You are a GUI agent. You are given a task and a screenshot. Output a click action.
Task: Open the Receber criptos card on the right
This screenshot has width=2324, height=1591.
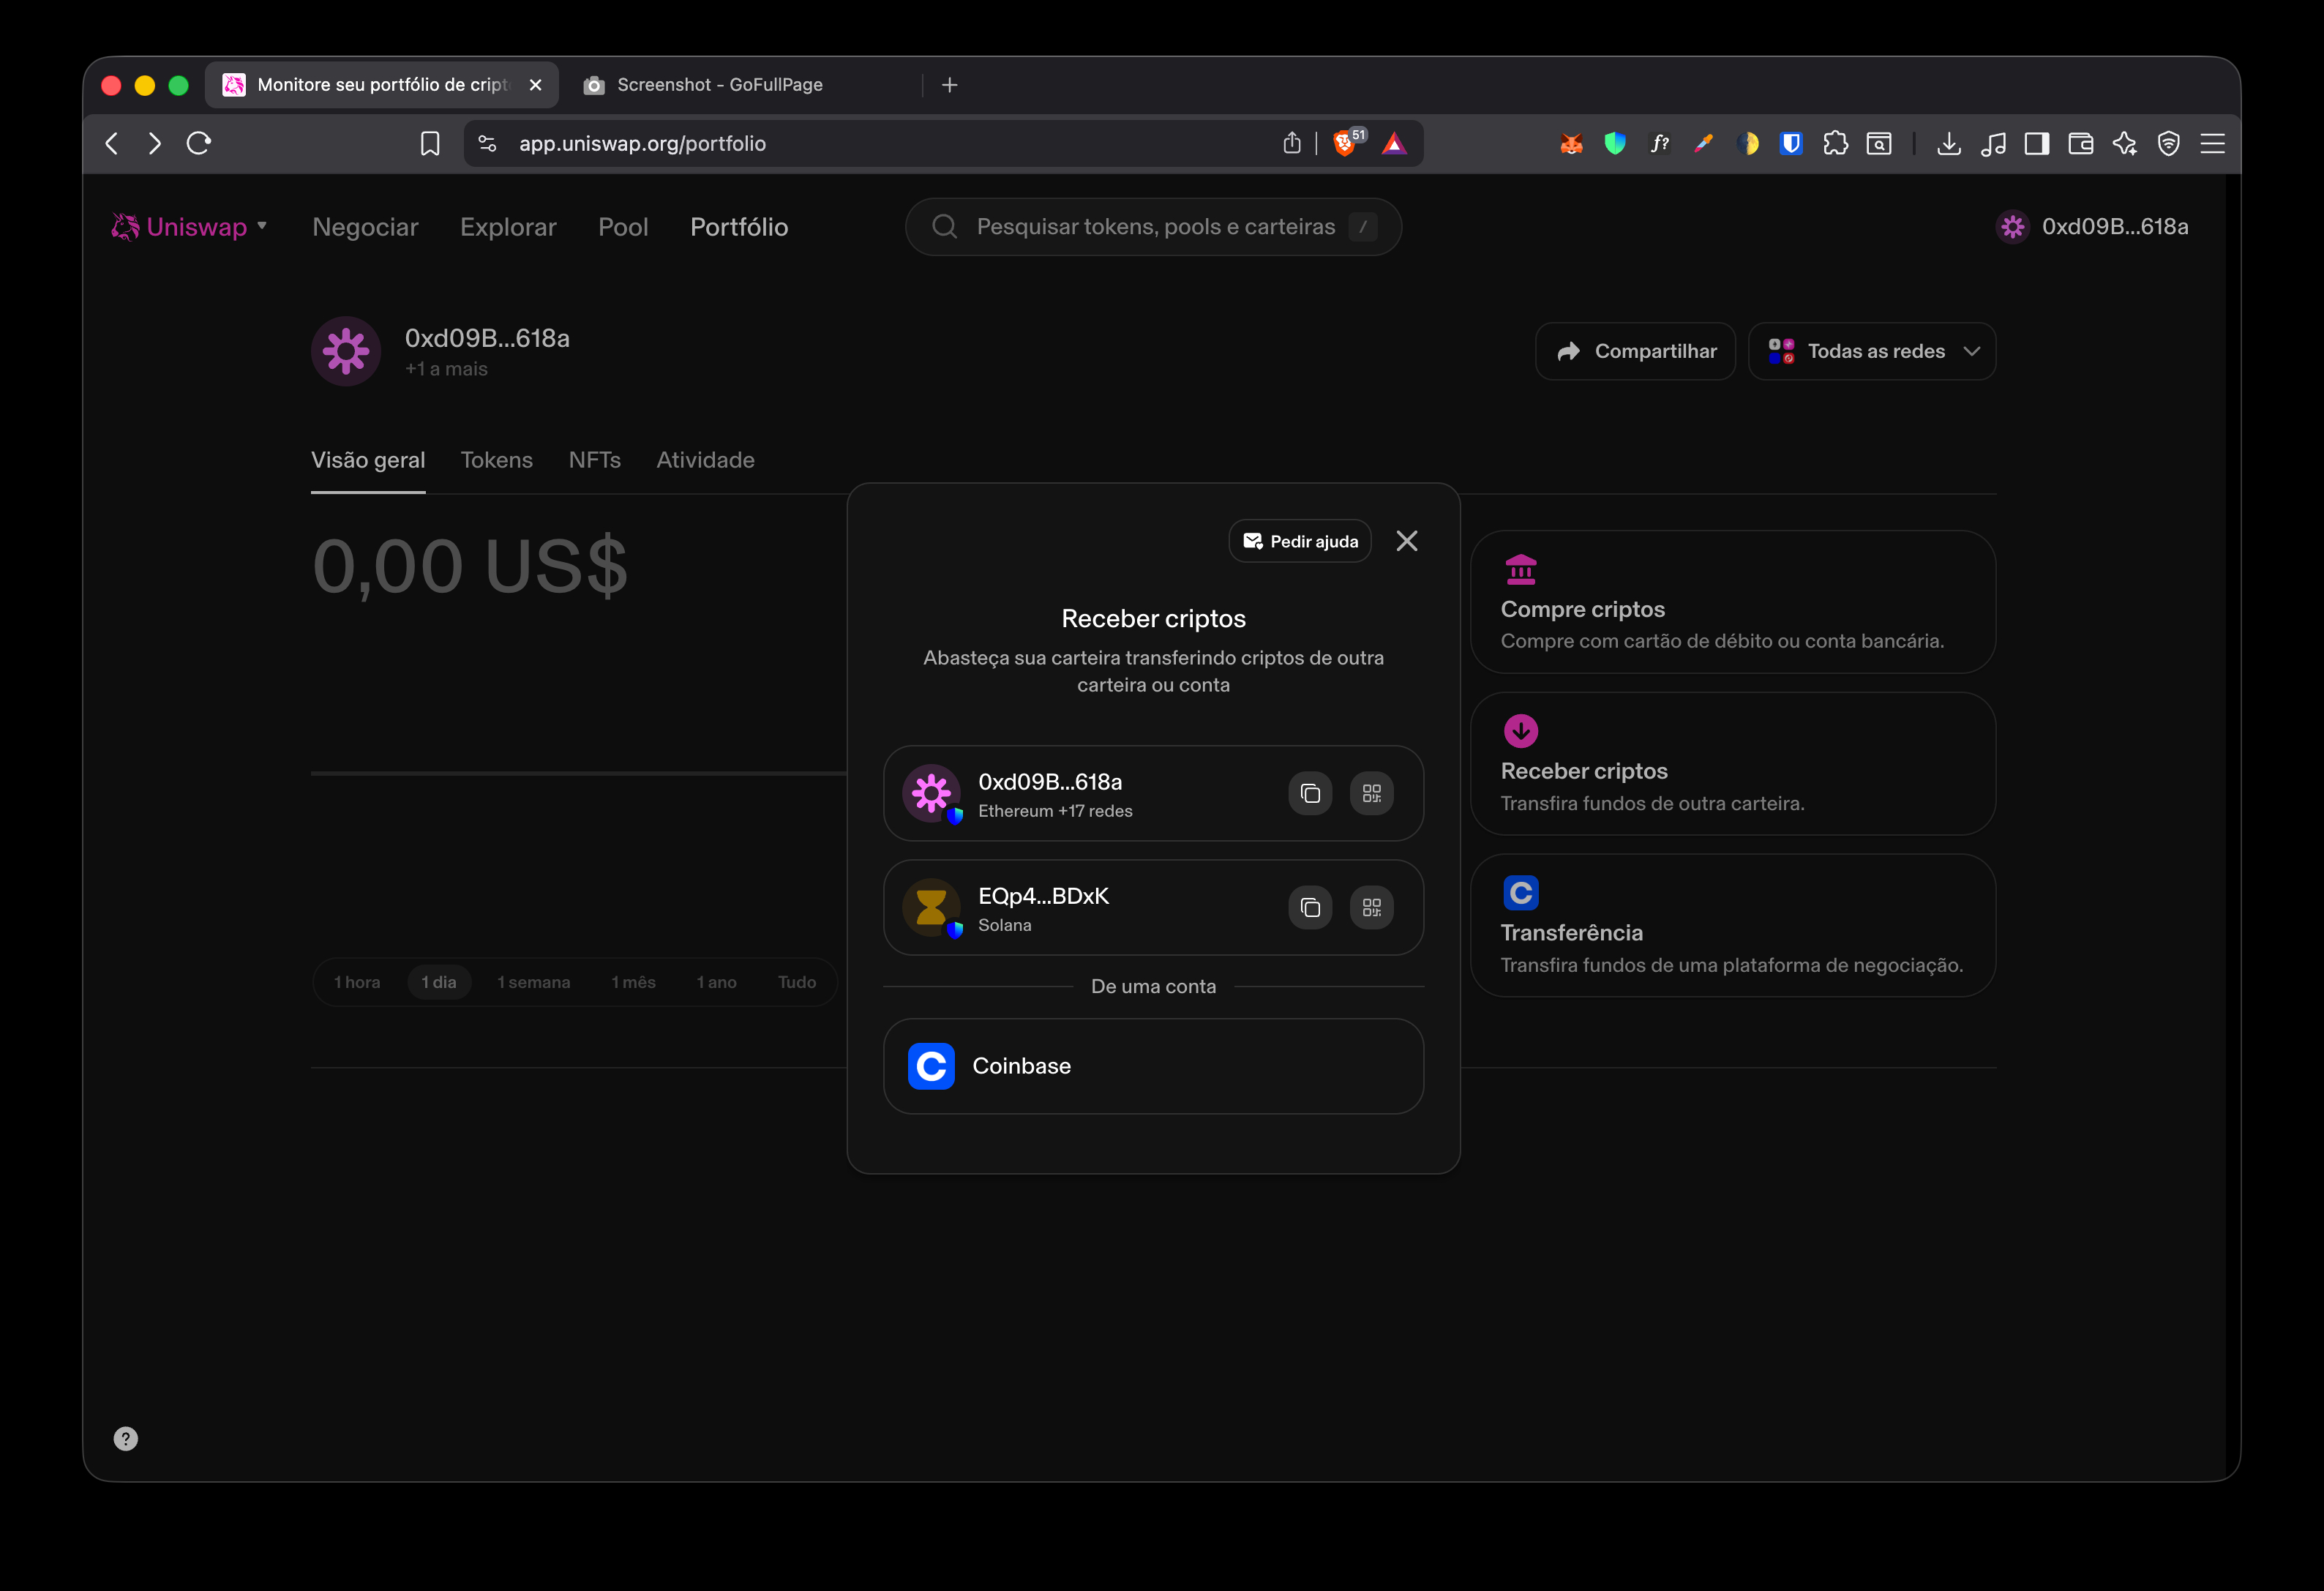(1732, 764)
